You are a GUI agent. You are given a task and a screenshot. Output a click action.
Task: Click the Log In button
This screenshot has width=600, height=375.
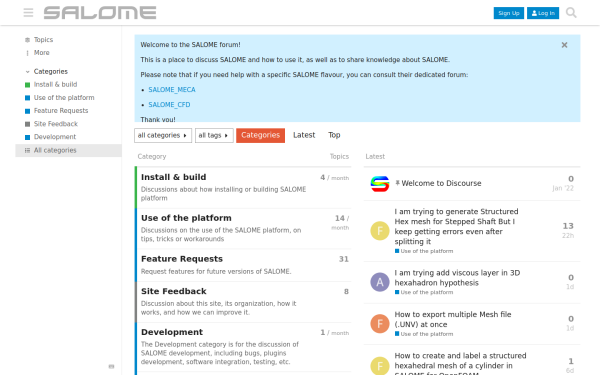click(543, 13)
